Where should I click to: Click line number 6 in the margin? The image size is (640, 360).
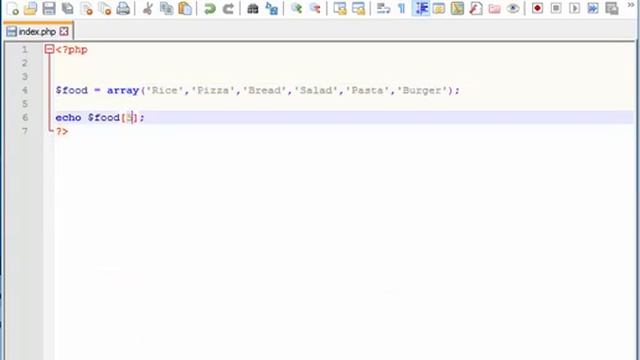(x=24, y=118)
